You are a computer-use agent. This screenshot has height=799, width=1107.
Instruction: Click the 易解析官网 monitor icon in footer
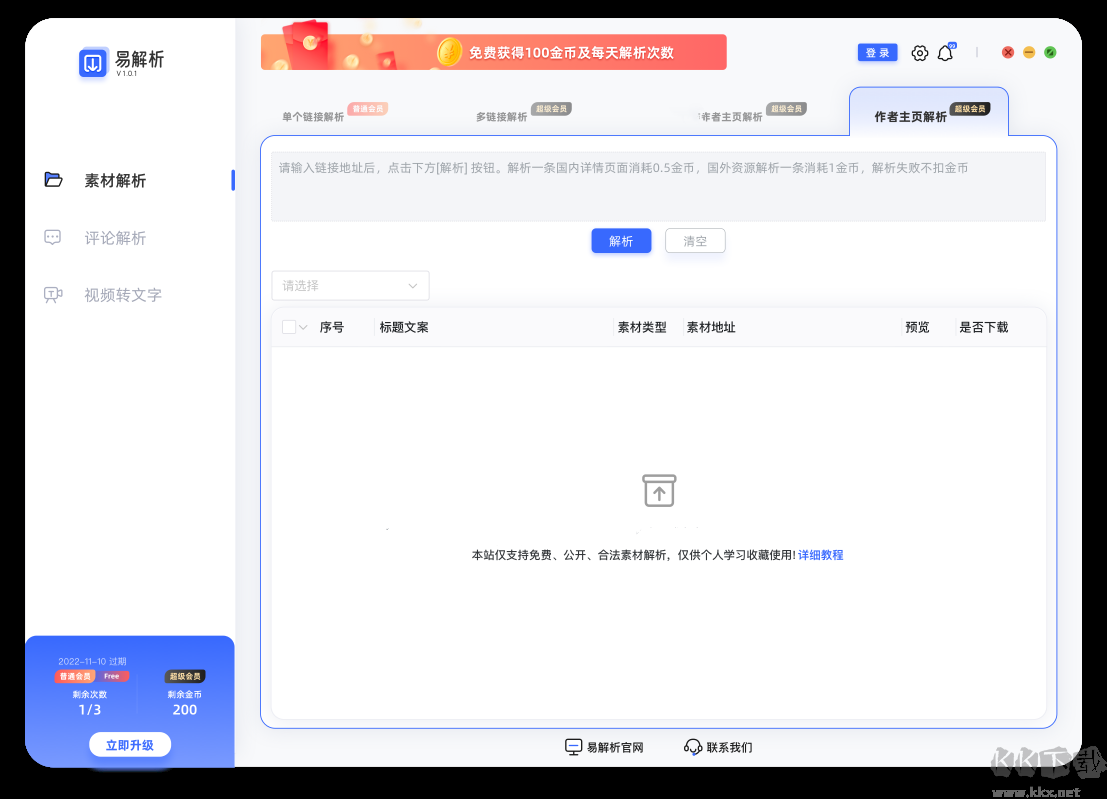pos(572,746)
